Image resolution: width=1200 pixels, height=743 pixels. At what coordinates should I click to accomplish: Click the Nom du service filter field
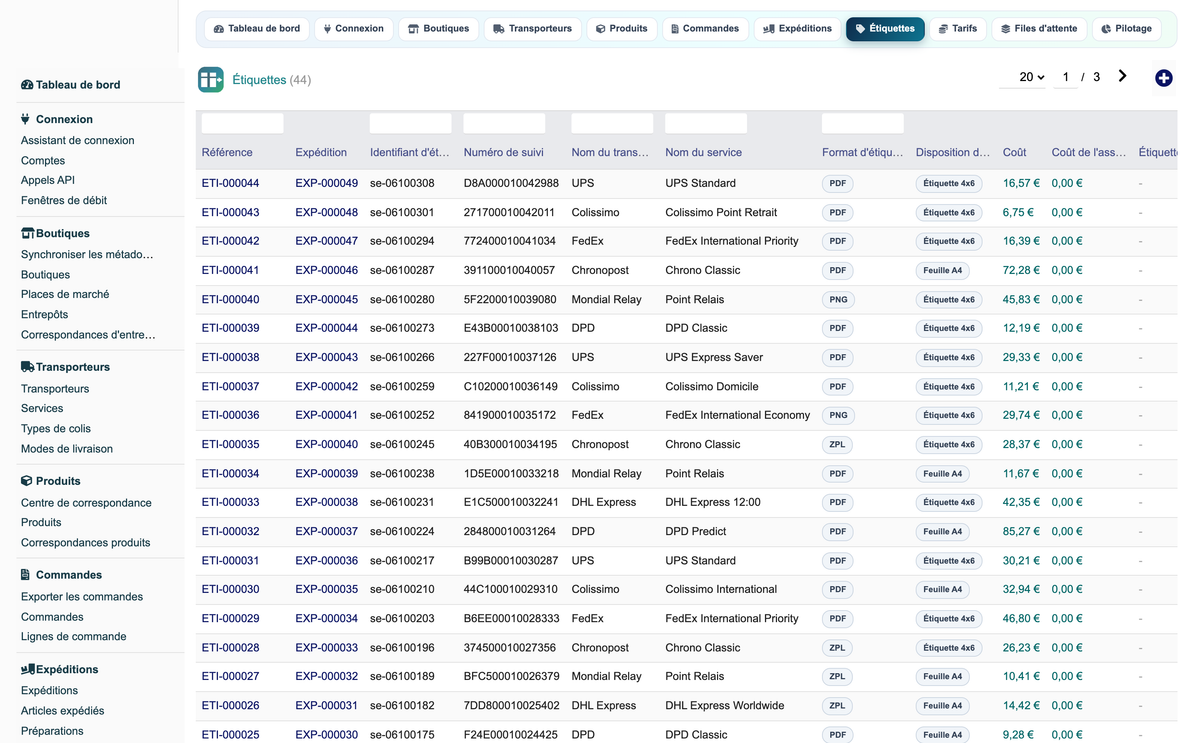click(706, 123)
